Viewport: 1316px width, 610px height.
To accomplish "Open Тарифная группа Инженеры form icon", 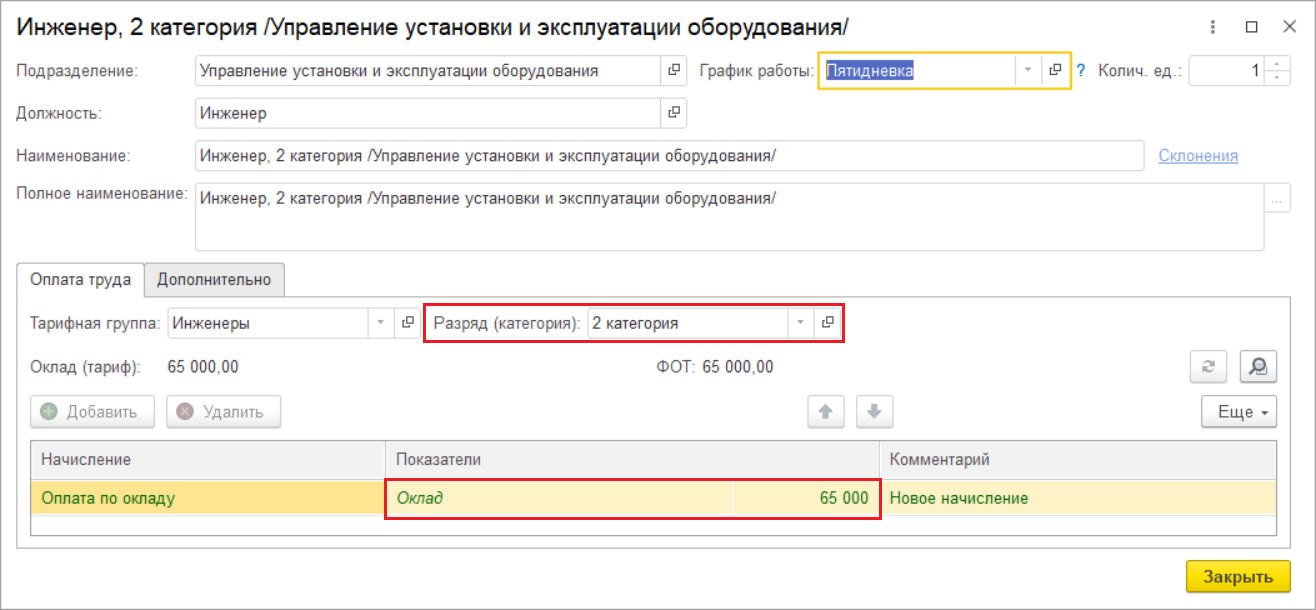I will click(407, 323).
